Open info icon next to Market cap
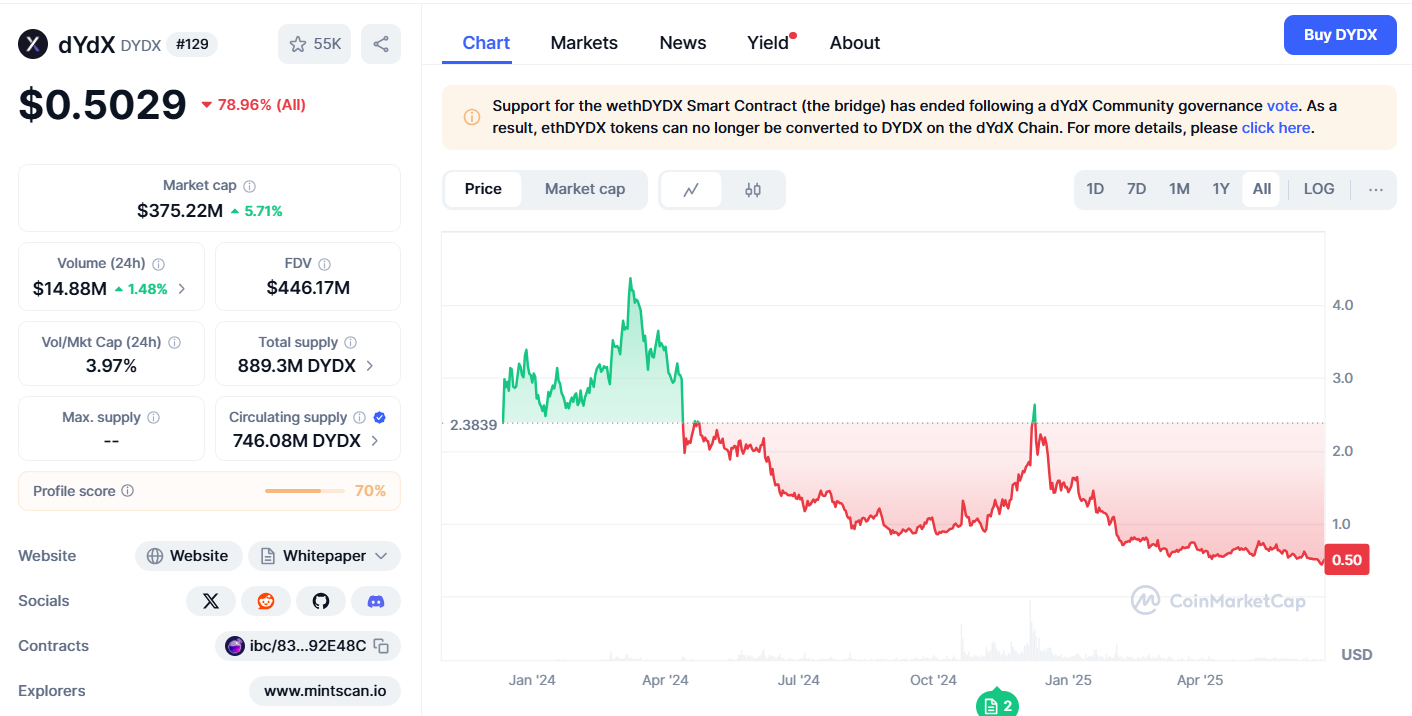Screen dimensions: 1412x716 249,186
